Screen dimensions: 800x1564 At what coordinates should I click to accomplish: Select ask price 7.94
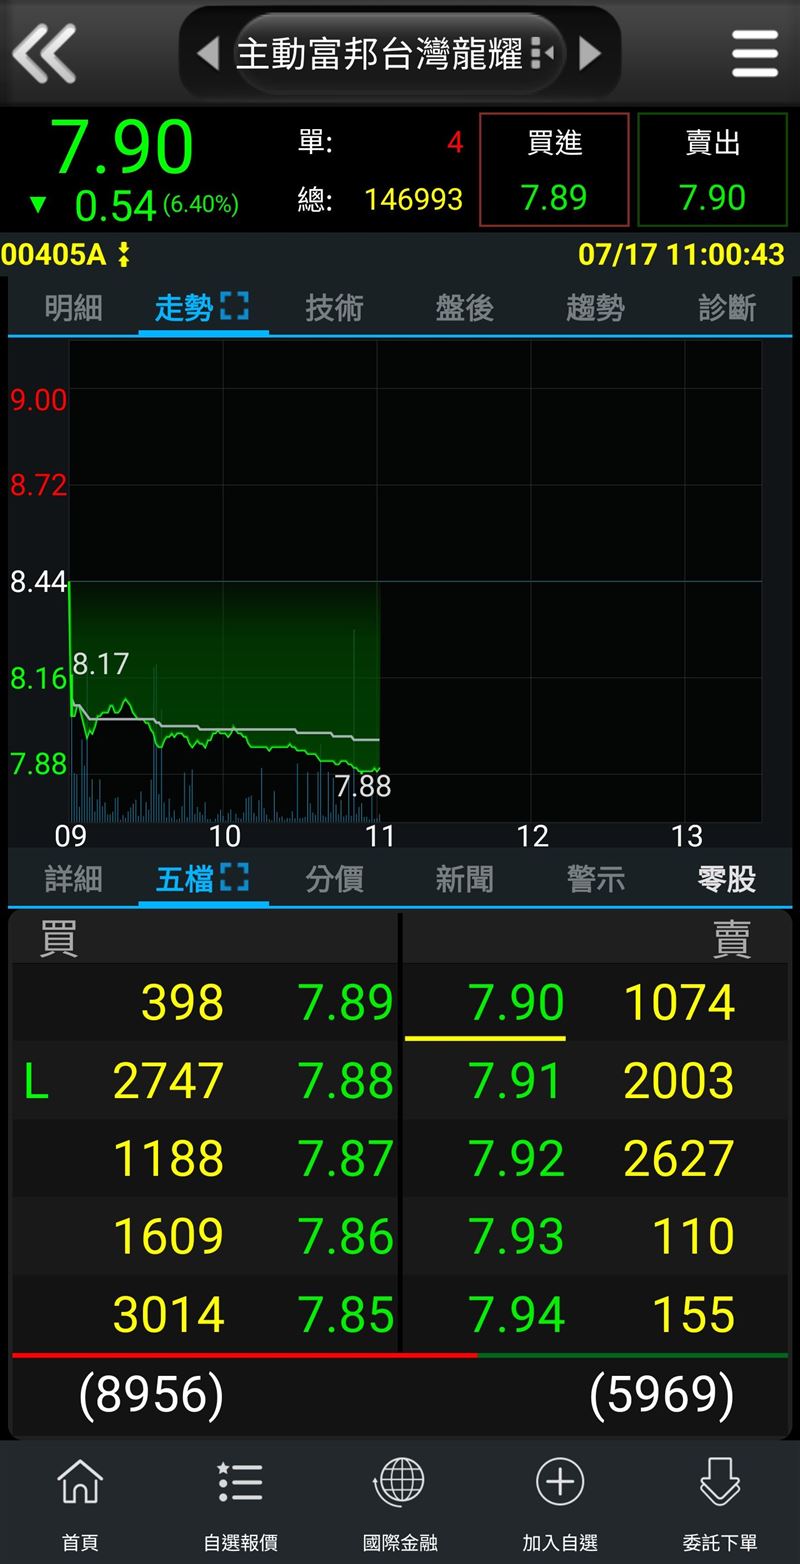click(x=517, y=1315)
